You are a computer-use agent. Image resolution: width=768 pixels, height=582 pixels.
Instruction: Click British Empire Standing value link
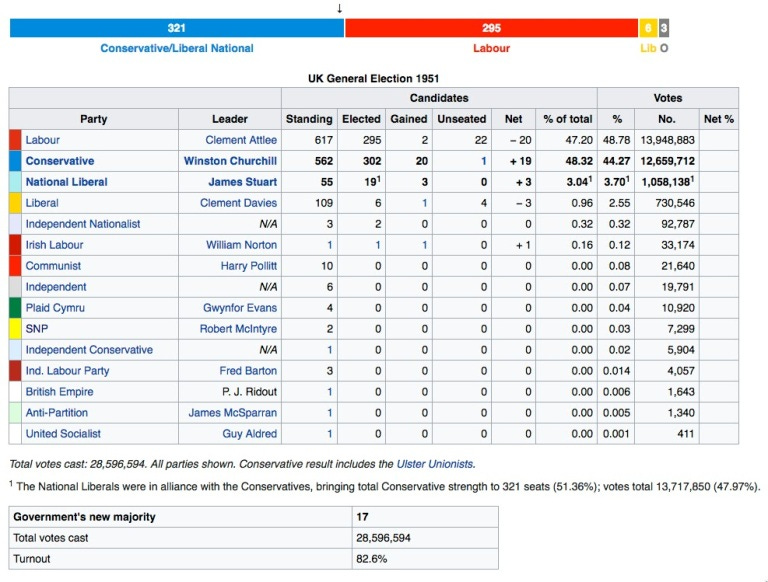point(330,392)
